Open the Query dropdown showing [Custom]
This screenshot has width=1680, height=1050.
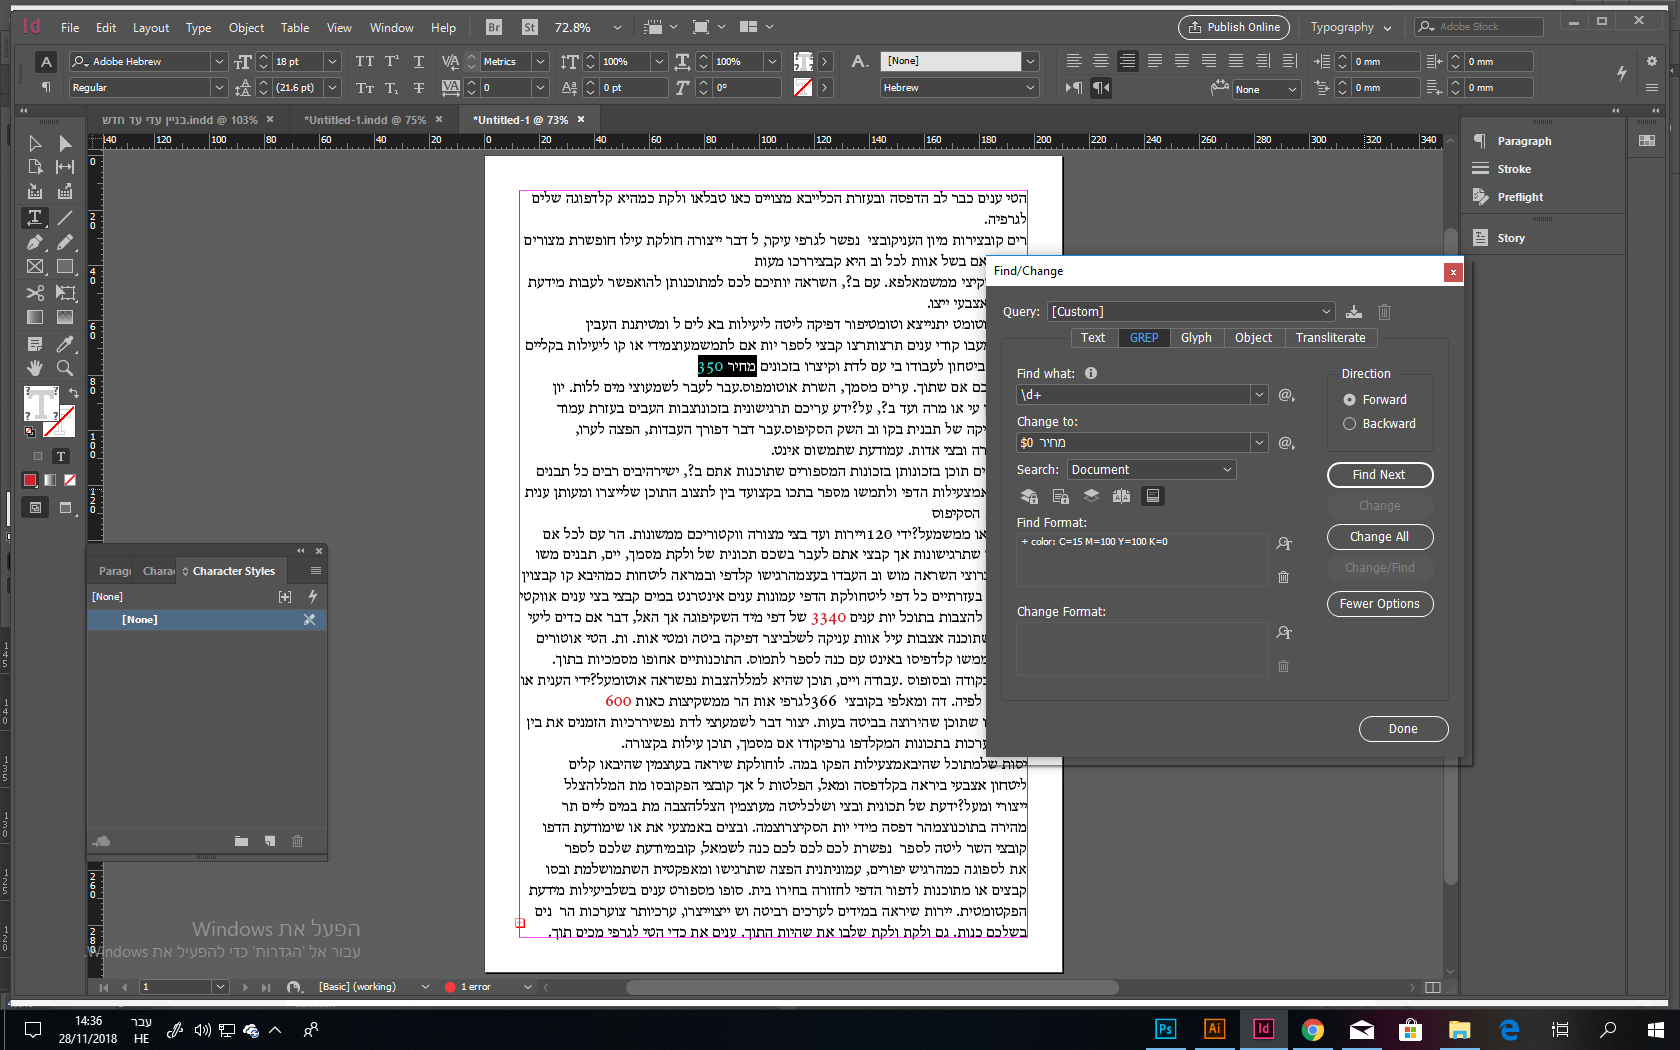click(x=1190, y=311)
